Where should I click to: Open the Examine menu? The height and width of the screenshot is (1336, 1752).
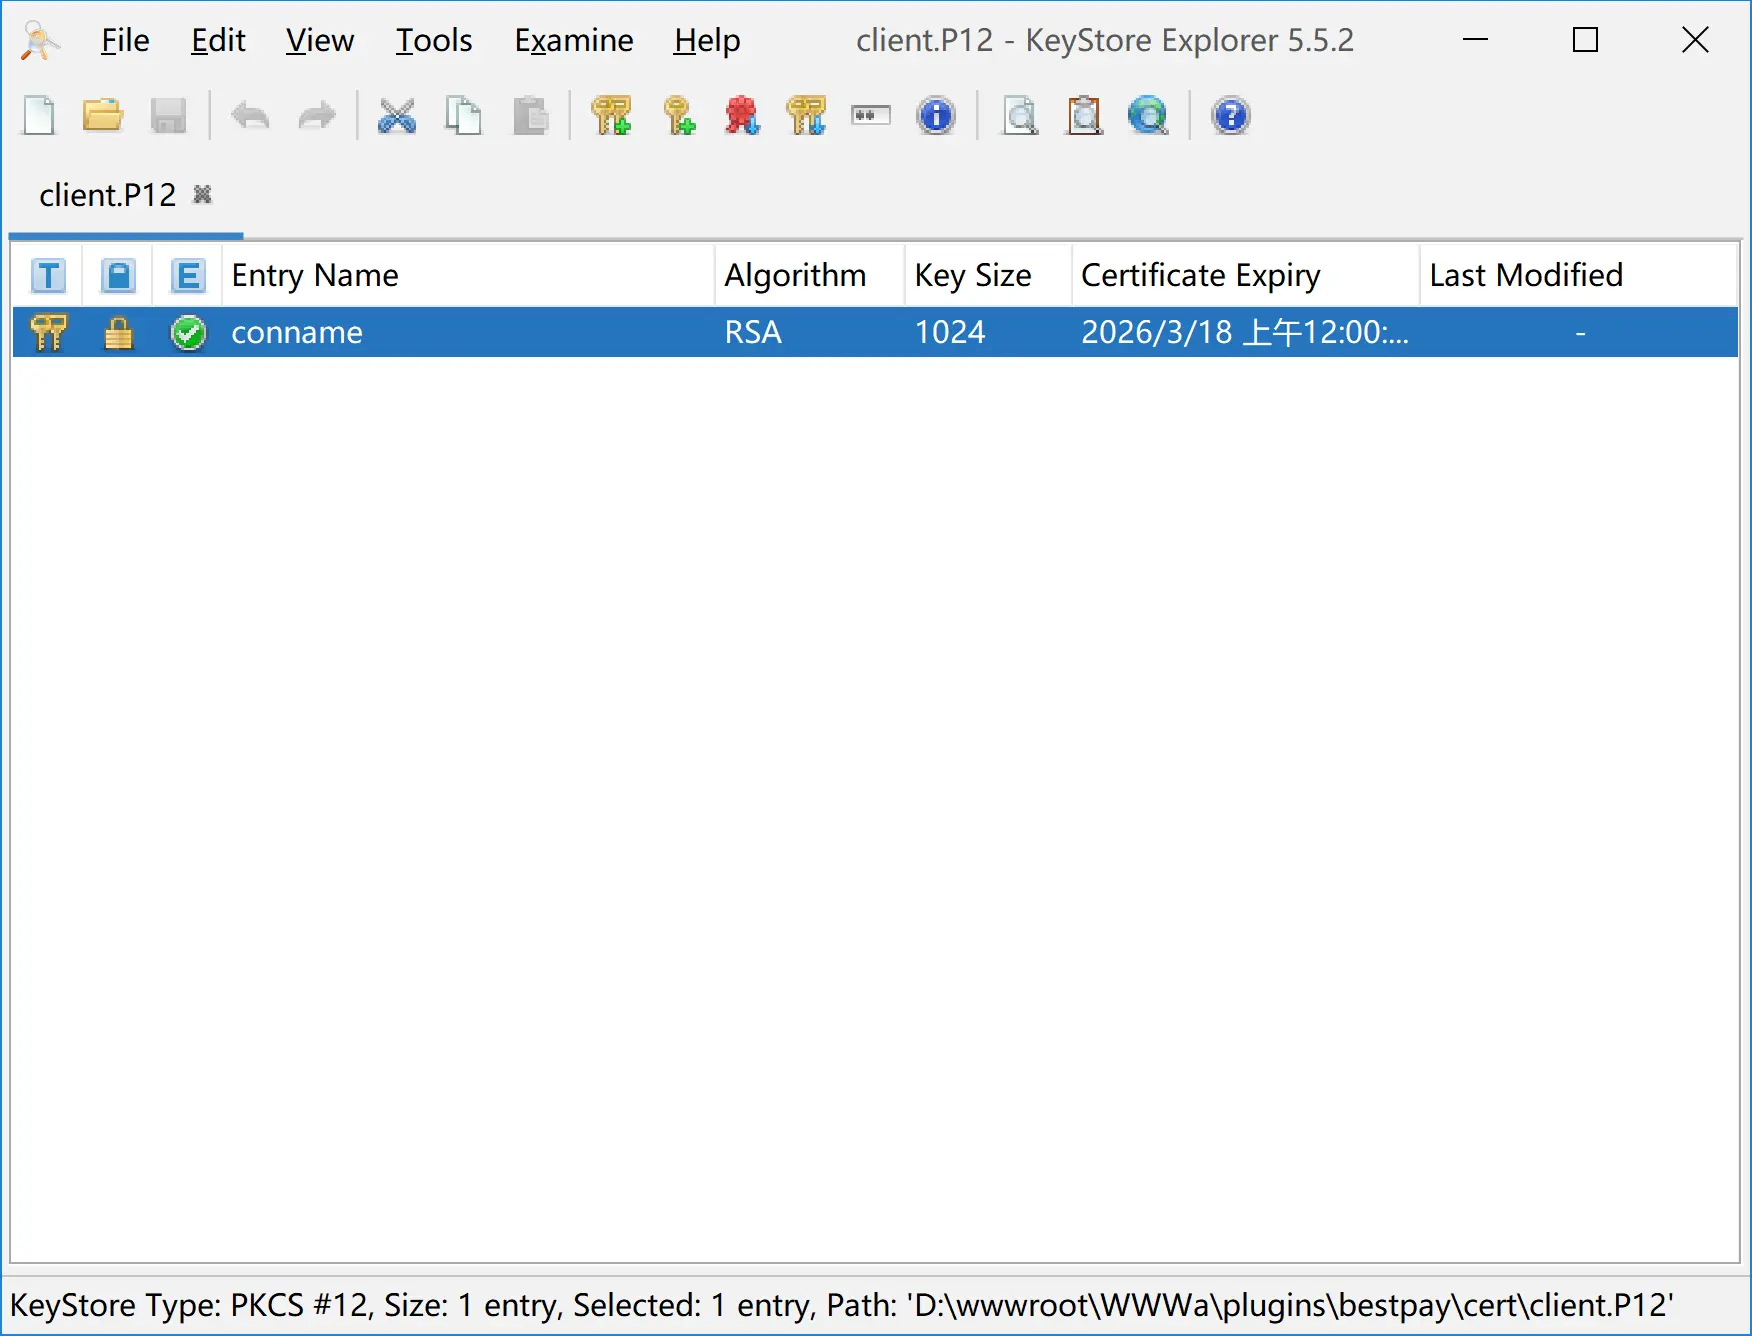(573, 40)
